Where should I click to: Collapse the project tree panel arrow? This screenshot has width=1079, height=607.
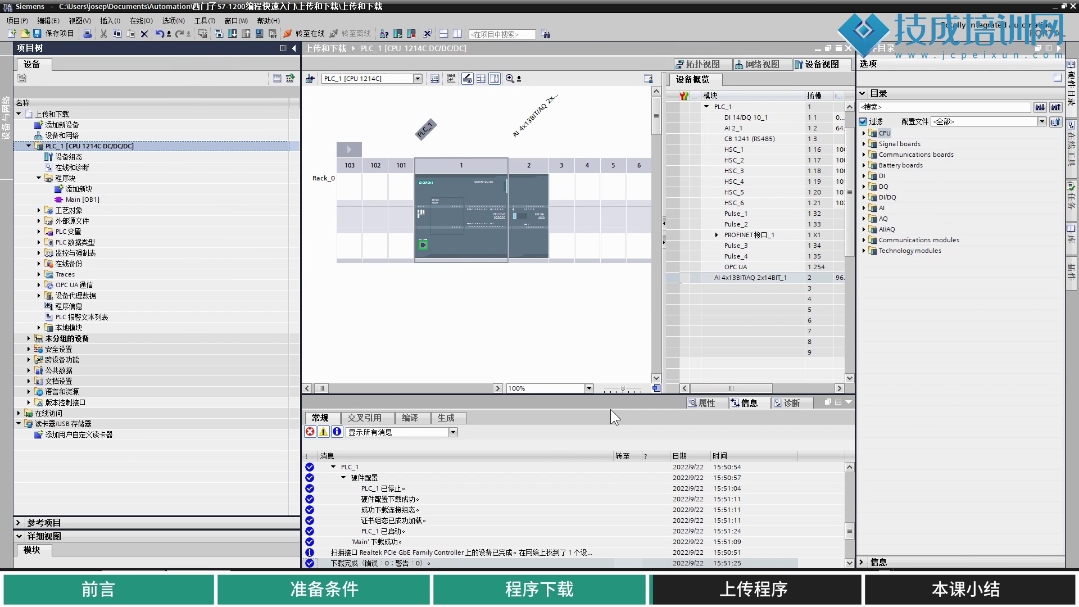[294, 48]
